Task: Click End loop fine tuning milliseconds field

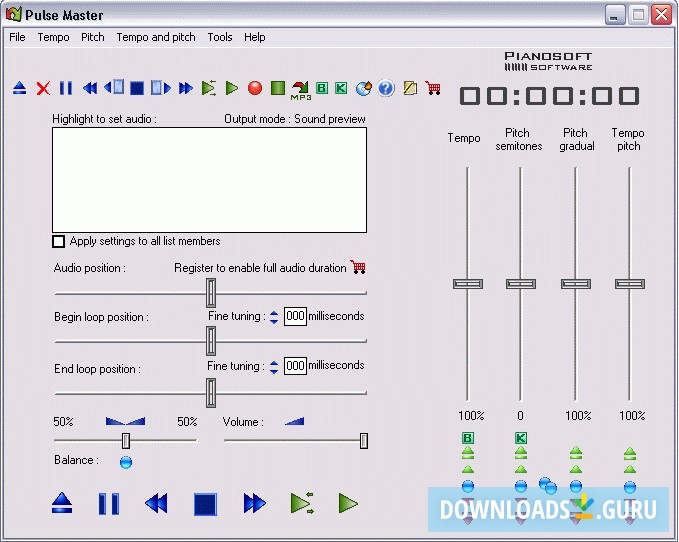Action: tap(295, 366)
